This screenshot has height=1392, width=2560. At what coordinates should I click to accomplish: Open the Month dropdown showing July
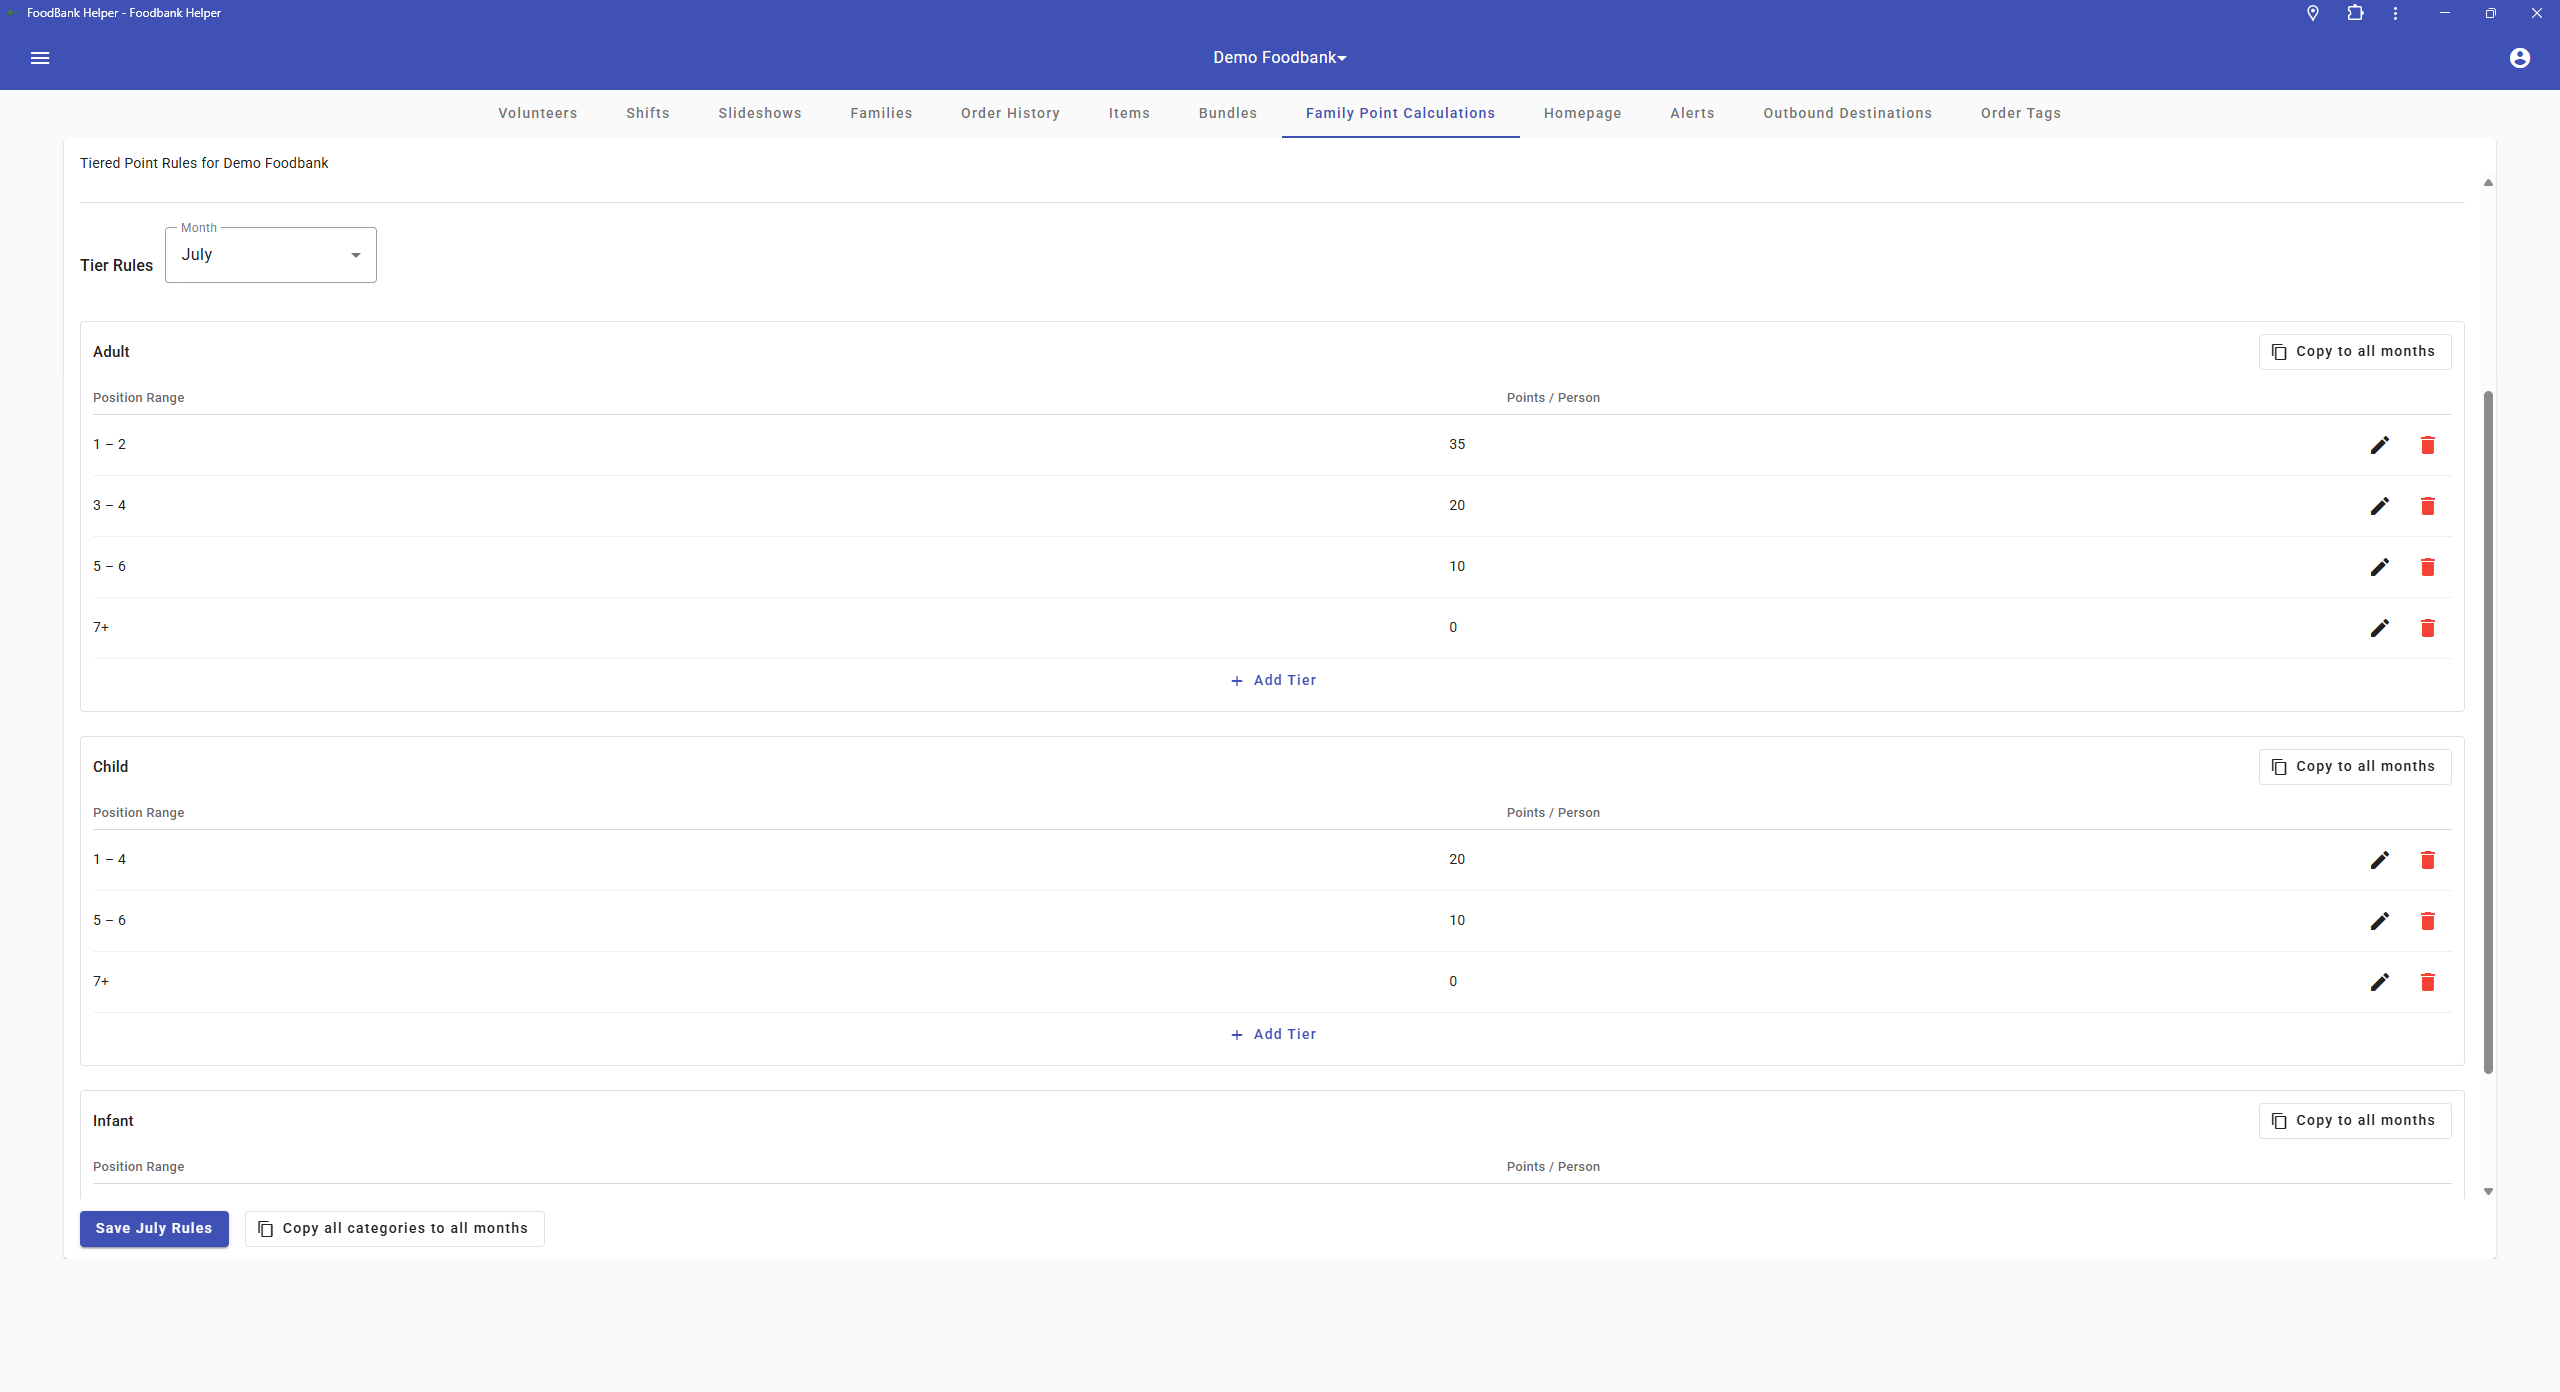click(271, 255)
